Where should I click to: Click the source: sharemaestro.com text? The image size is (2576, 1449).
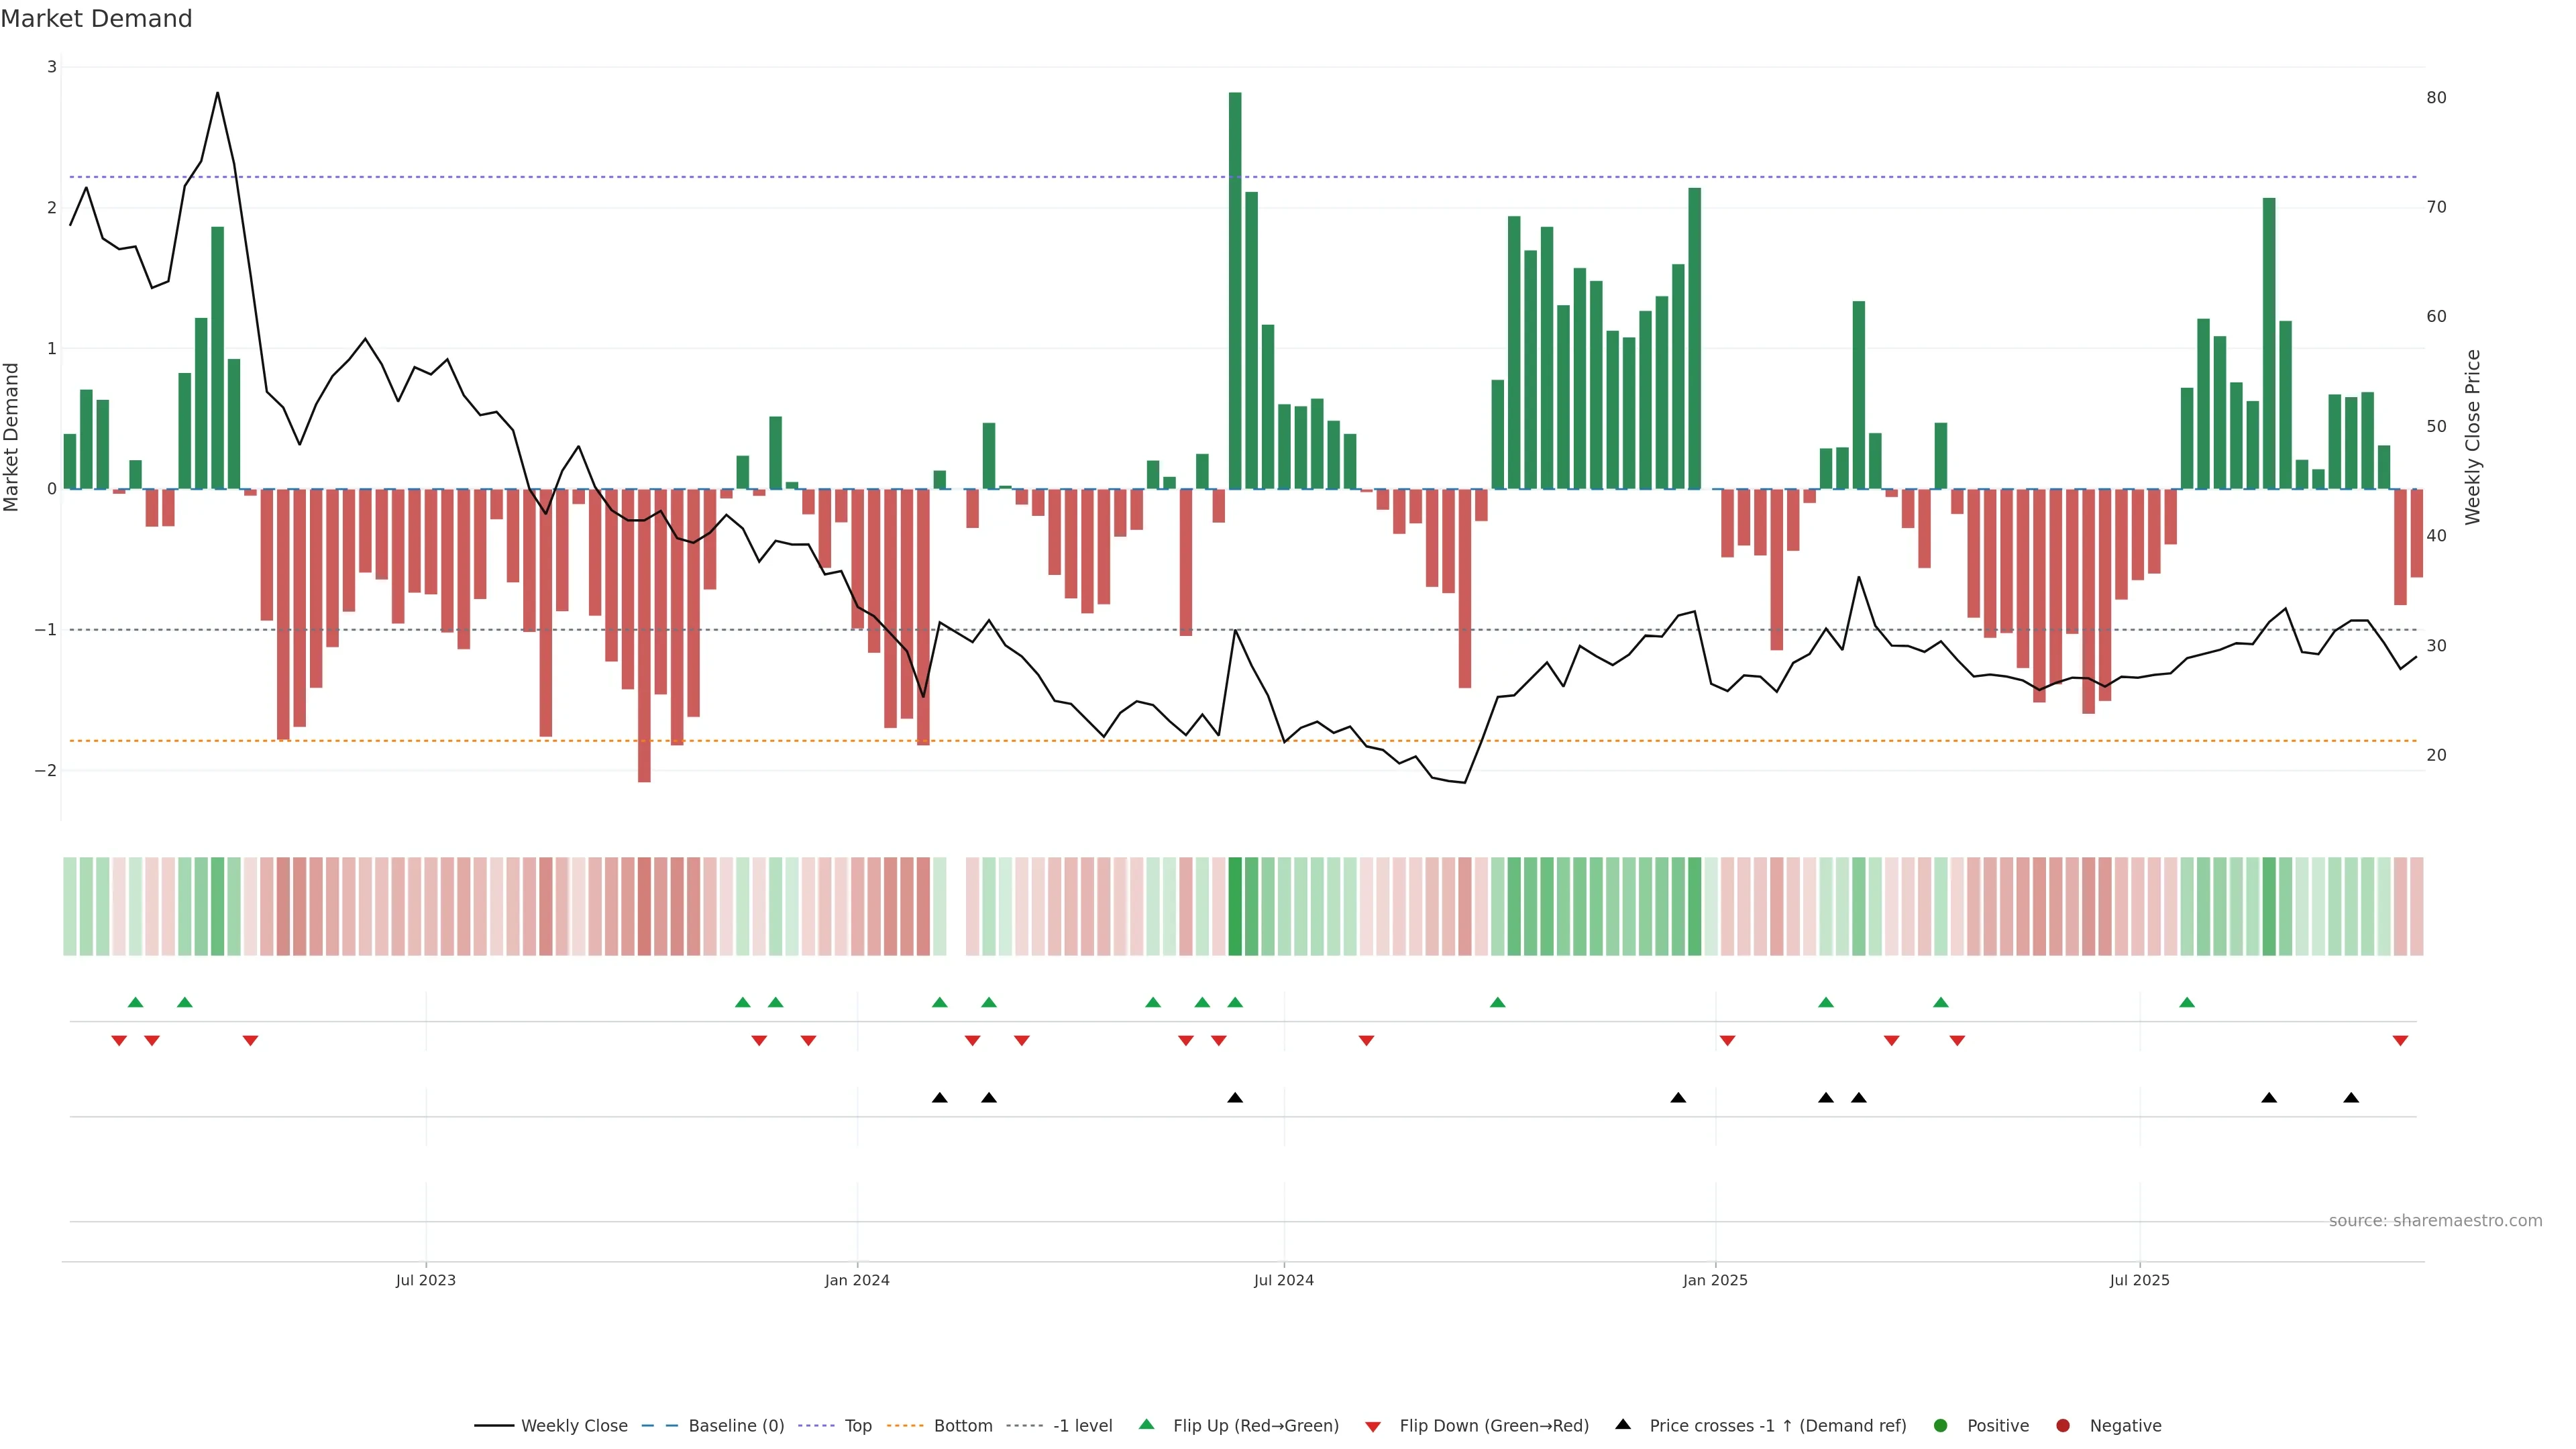[x=2435, y=1220]
